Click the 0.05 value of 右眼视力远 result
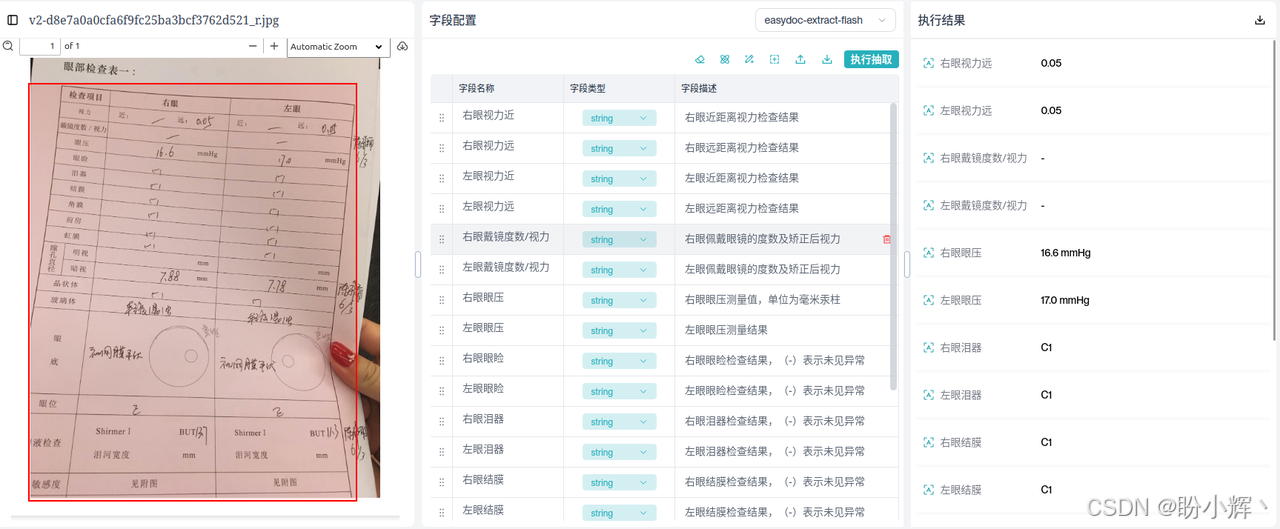 pos(1051,63)
